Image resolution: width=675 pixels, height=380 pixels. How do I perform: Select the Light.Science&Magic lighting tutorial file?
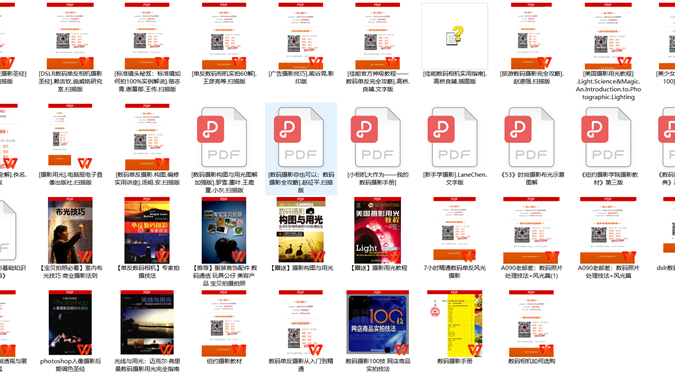608,36
